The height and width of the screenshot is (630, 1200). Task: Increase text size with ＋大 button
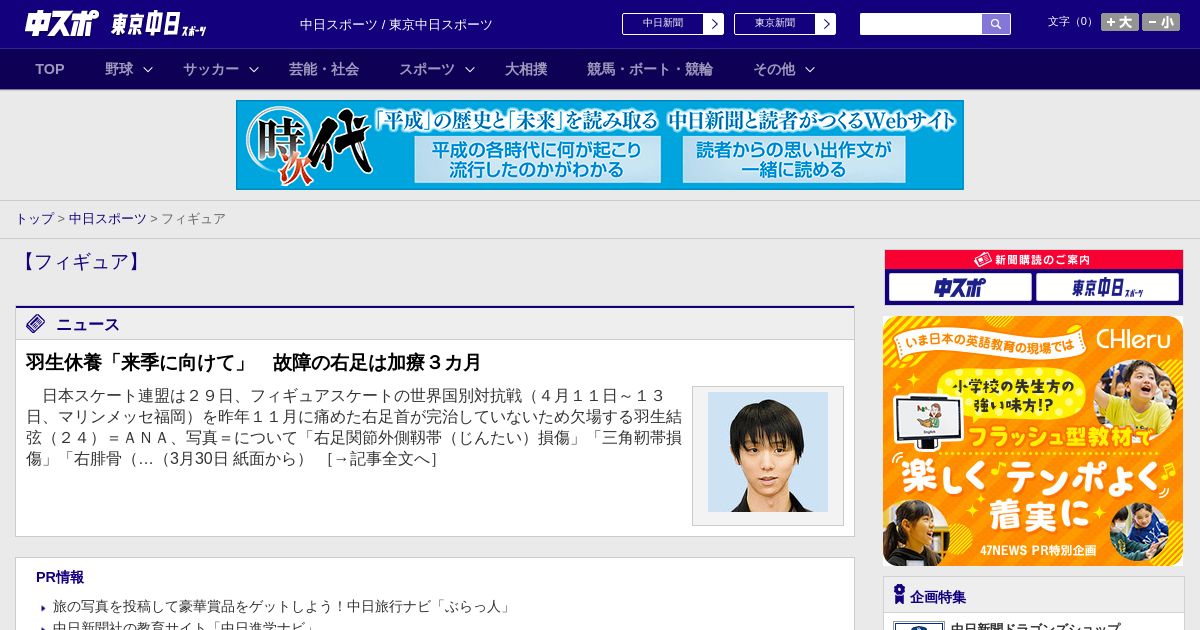[1119, 22]
